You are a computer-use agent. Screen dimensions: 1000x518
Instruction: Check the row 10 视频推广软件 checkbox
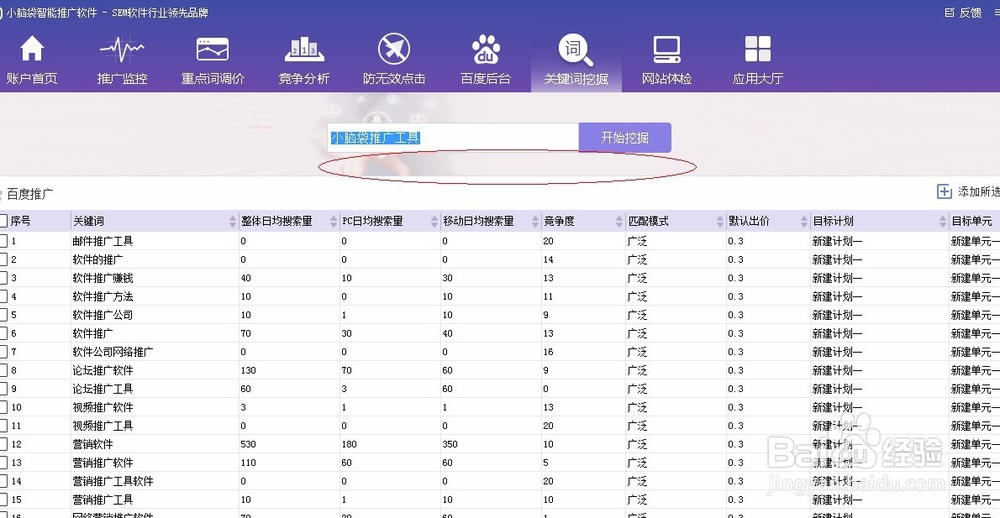click(x=3, y=407)
